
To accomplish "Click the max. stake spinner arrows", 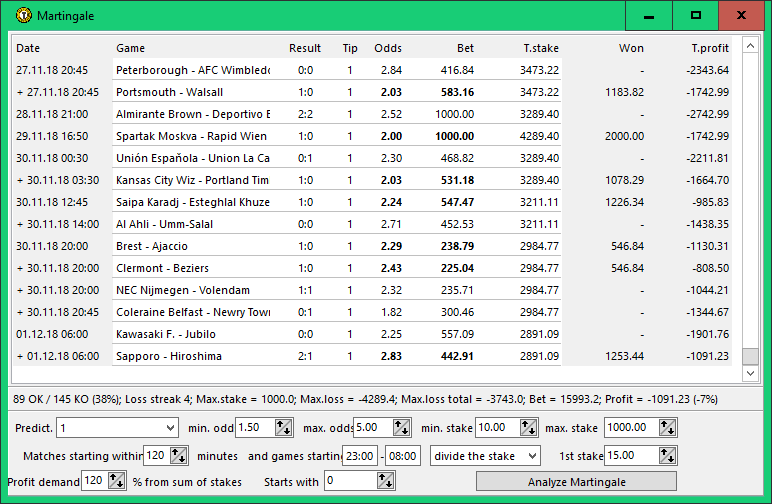I will click(667, 427).
